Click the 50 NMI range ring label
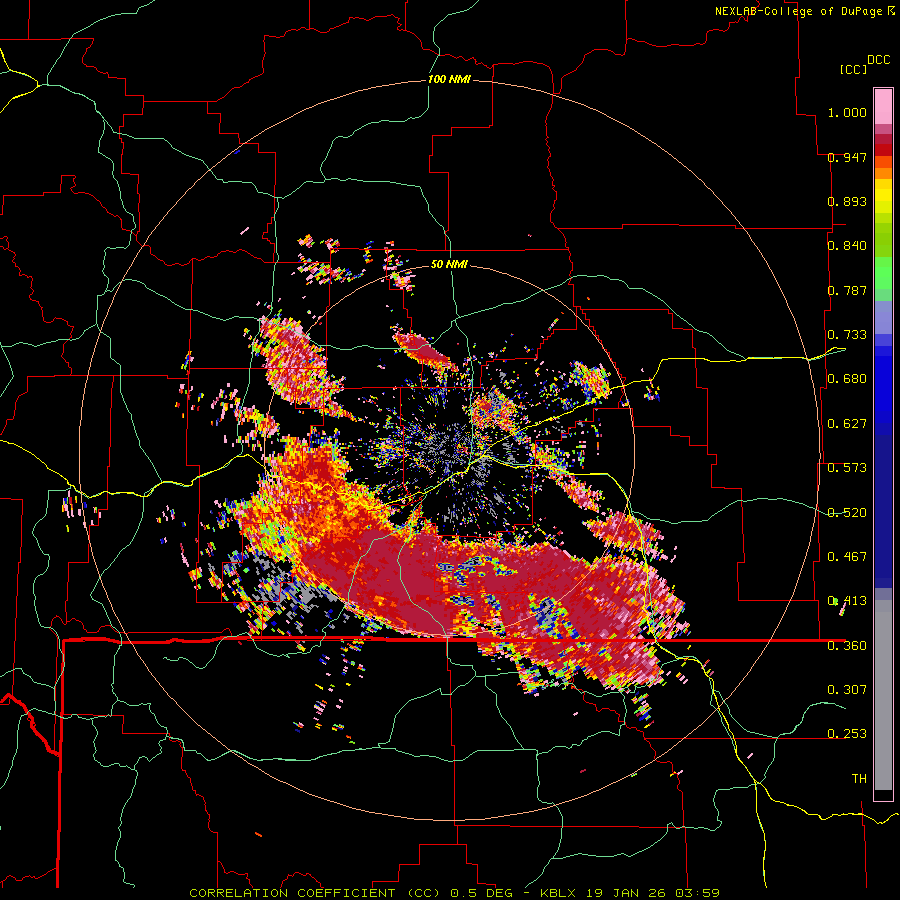 449,264
